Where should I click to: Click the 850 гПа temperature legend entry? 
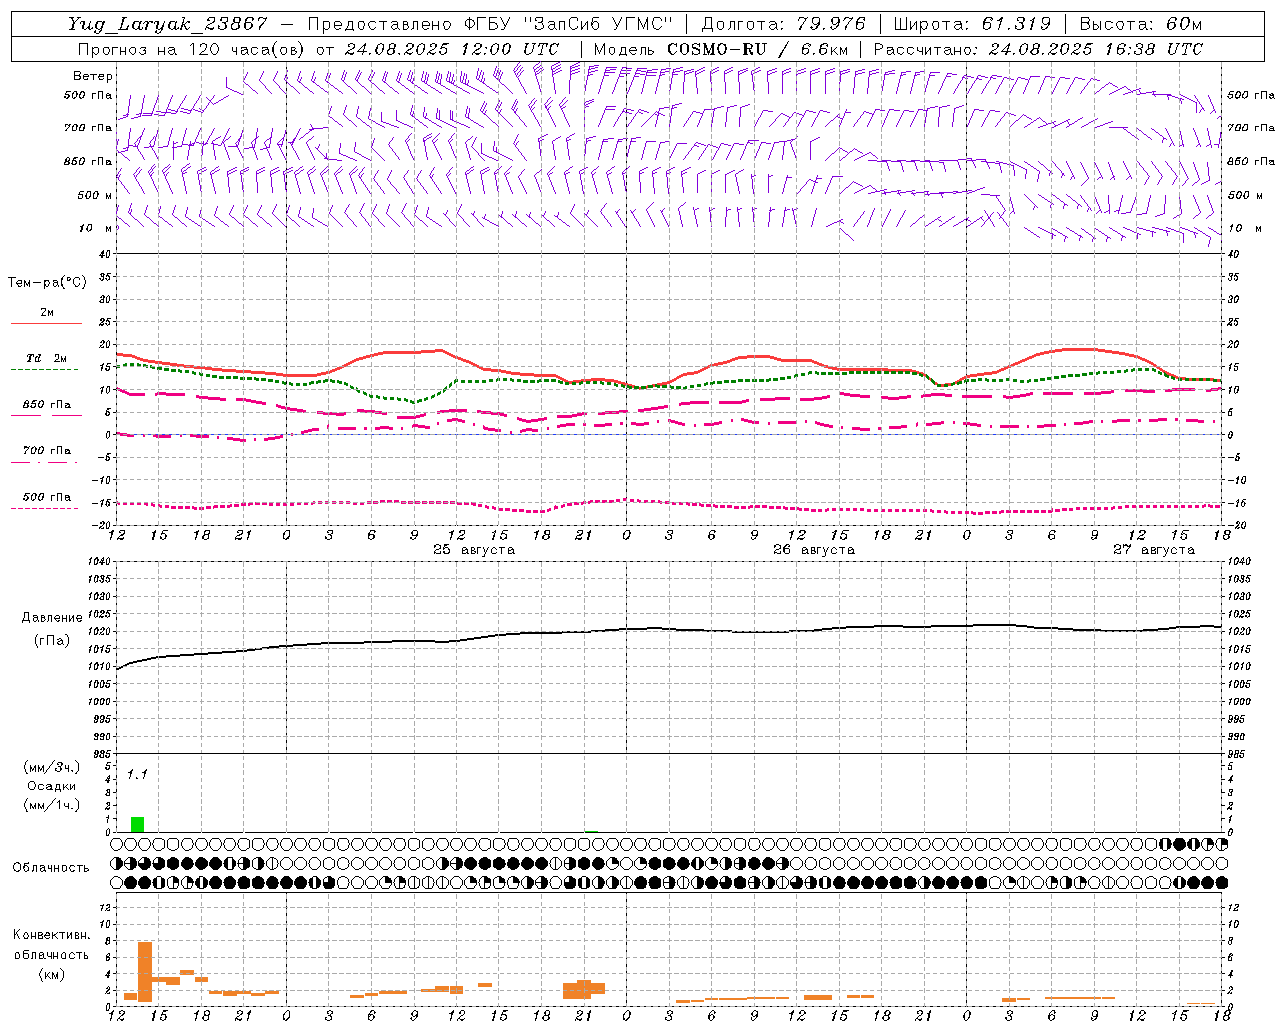(46, 405)
